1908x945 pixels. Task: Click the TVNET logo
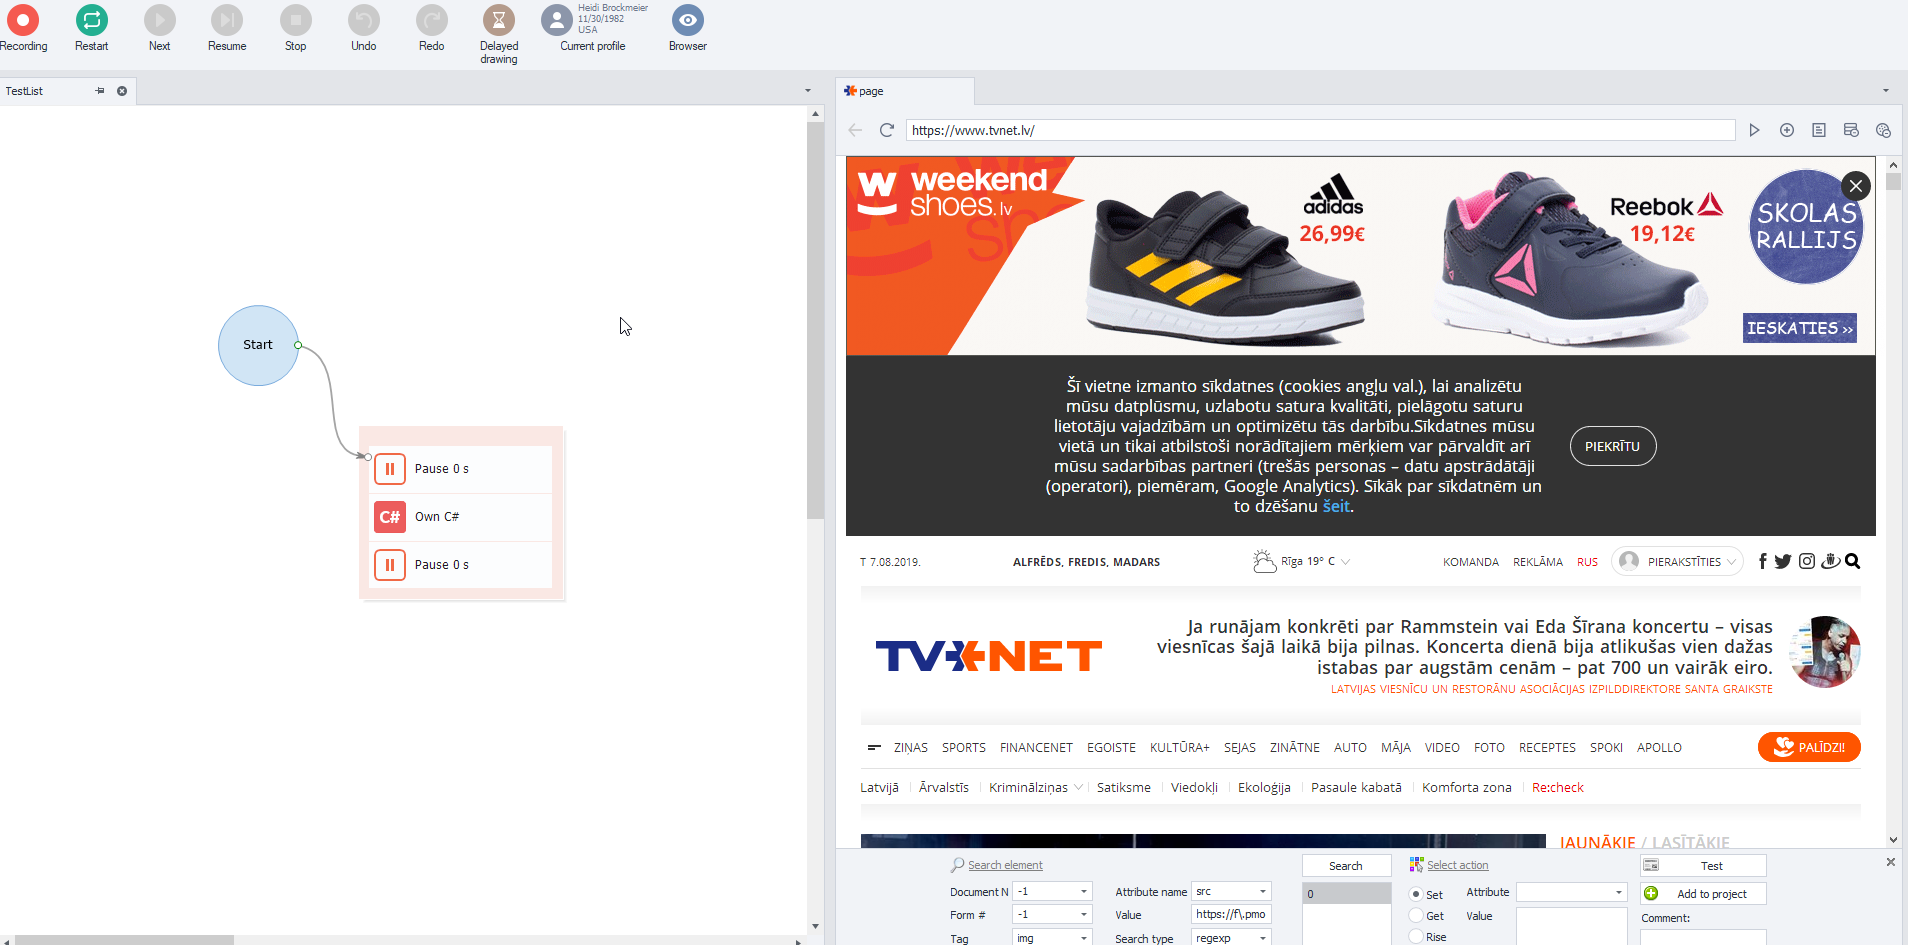988,656
